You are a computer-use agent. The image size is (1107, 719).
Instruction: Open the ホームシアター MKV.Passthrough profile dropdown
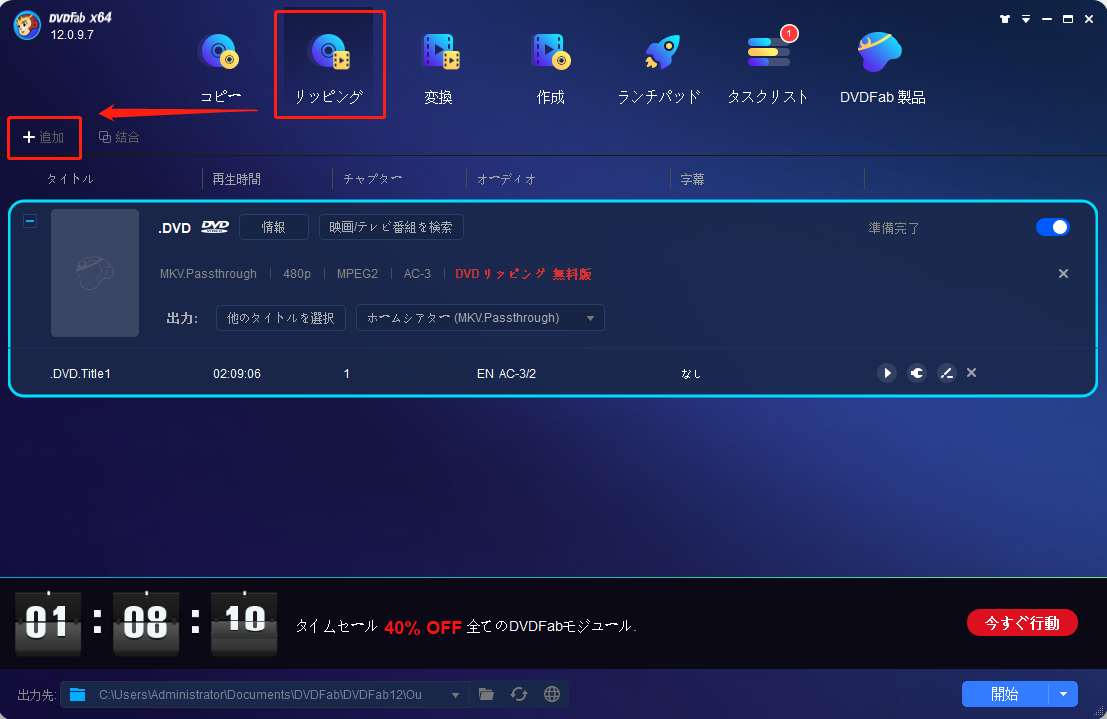[480, 318]
